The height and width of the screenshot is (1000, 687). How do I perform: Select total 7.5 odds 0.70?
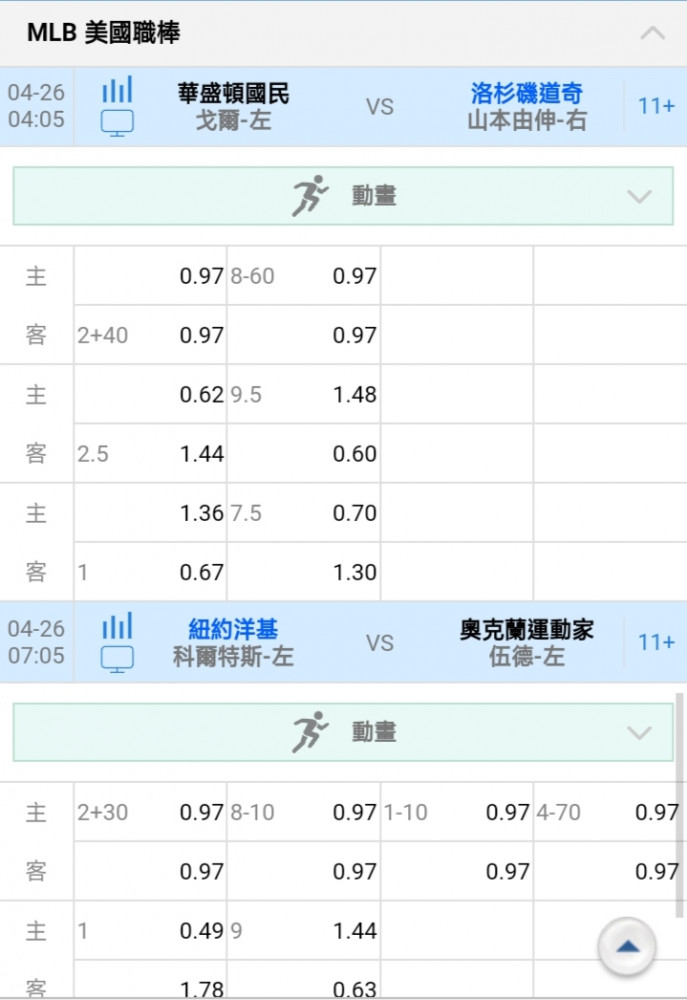coord(355,513)
